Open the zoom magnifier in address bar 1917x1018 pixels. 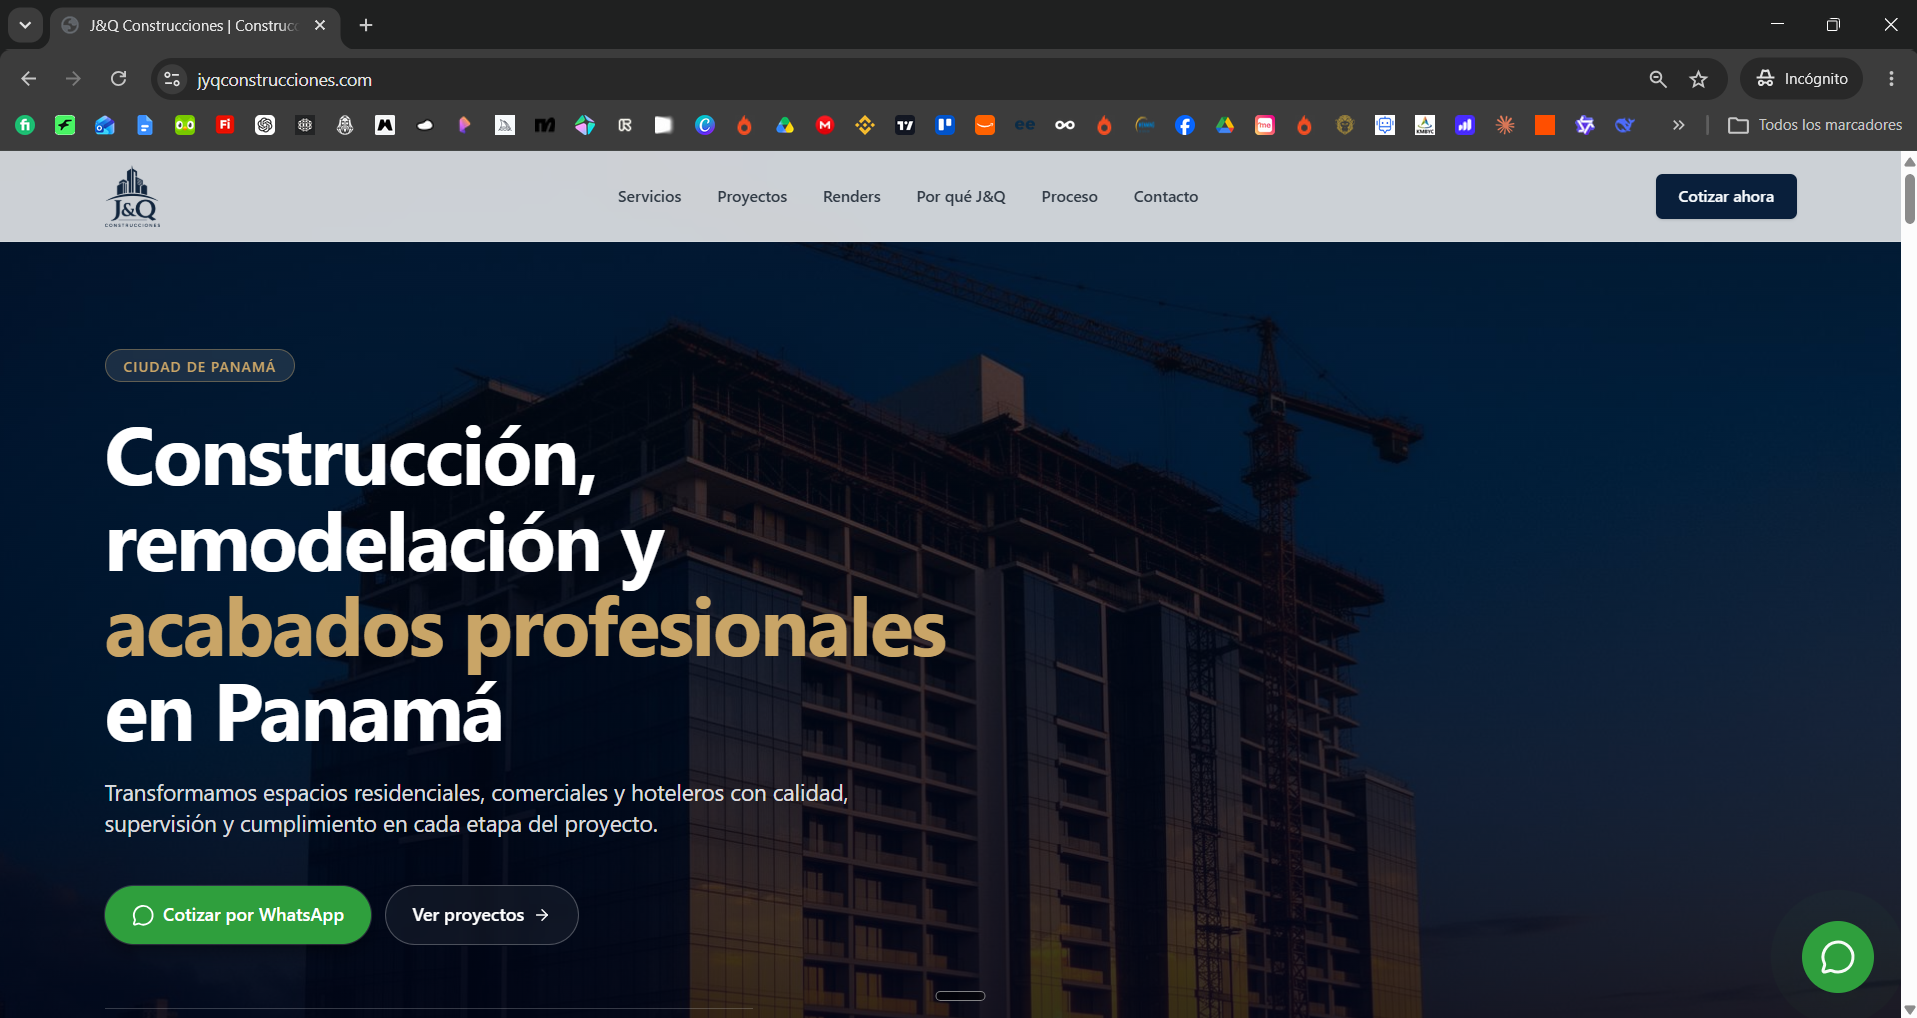pos(1658,79)
